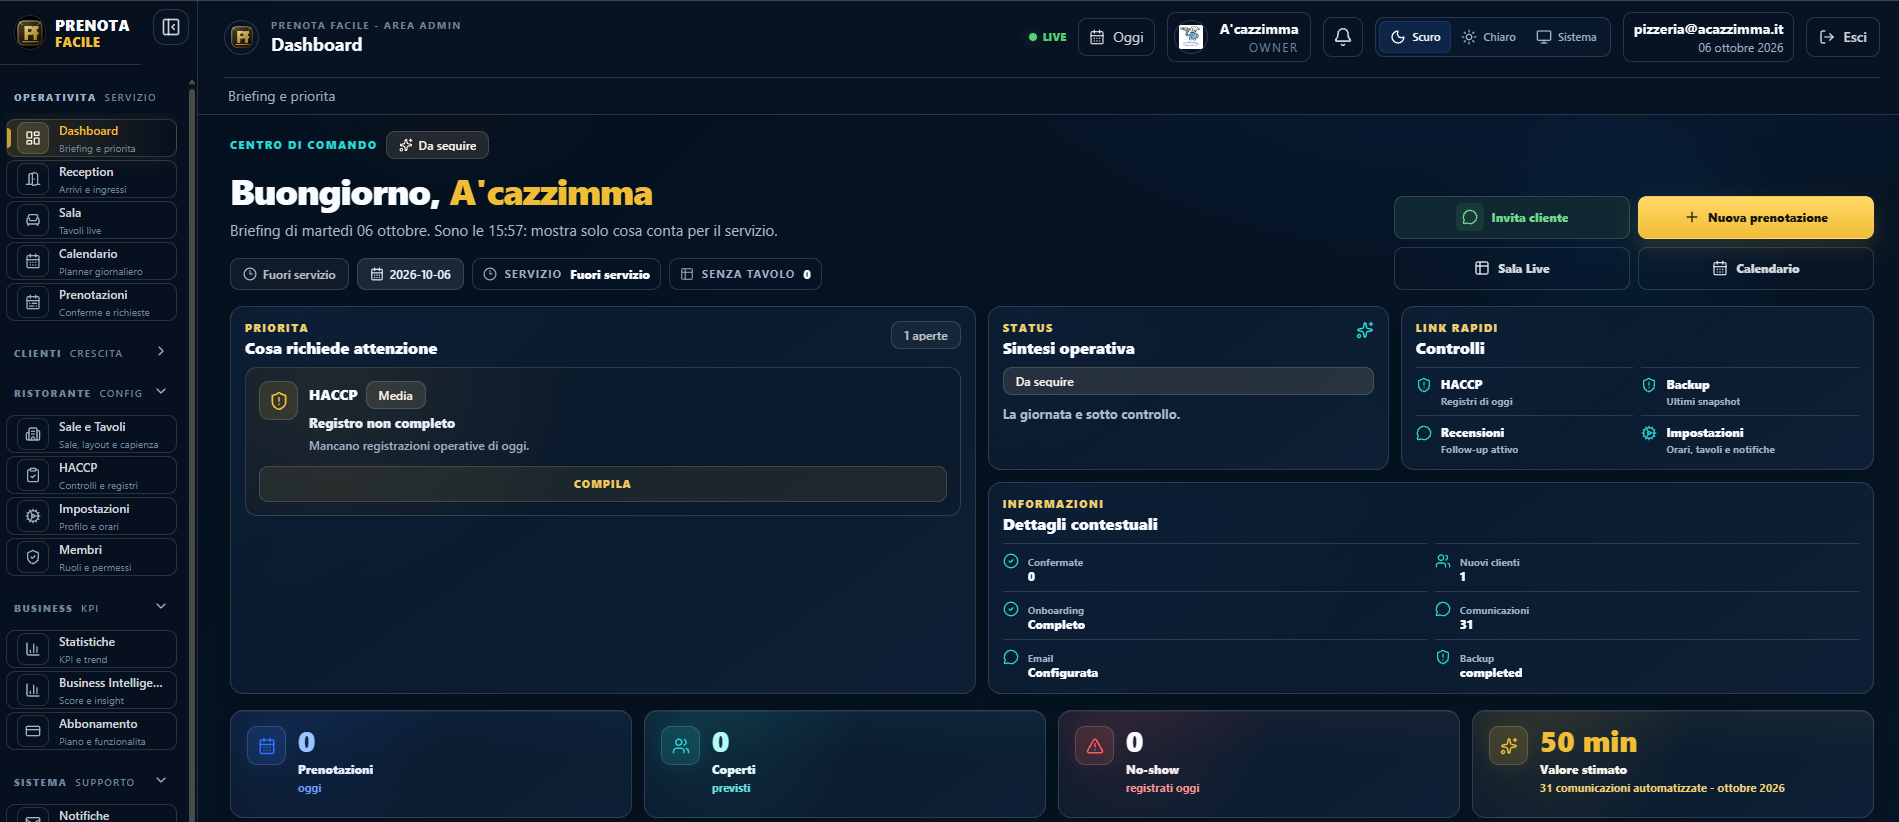1899x822 pixels.
Task: Open Recensioni Follow-up attivo quick link
Action: 1522,440
